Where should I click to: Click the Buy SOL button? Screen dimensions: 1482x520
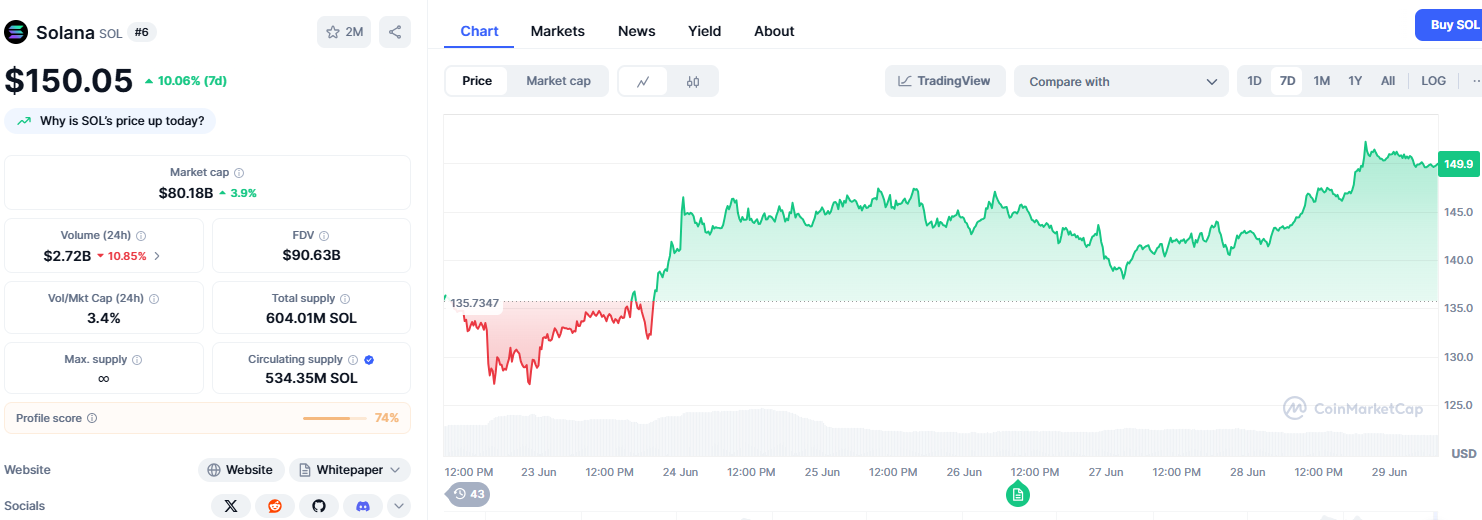1450,25
